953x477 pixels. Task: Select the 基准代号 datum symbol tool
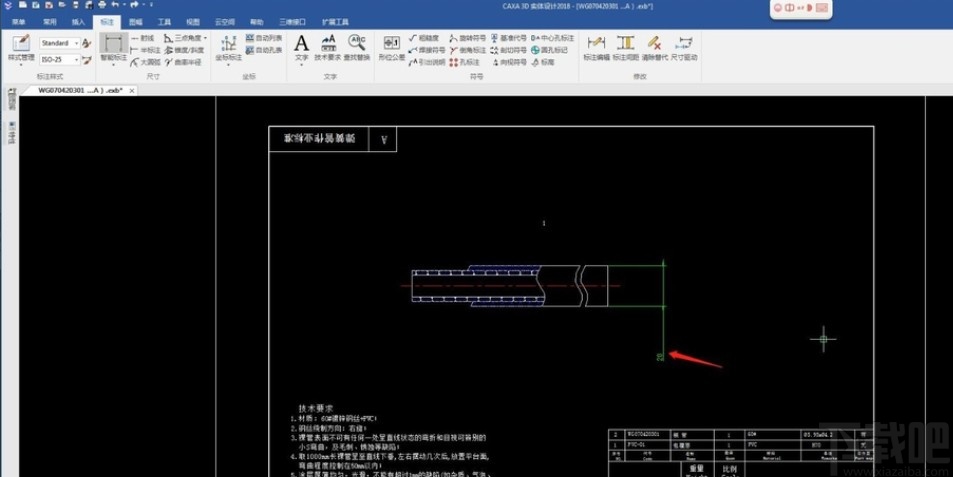pos(509,38)
